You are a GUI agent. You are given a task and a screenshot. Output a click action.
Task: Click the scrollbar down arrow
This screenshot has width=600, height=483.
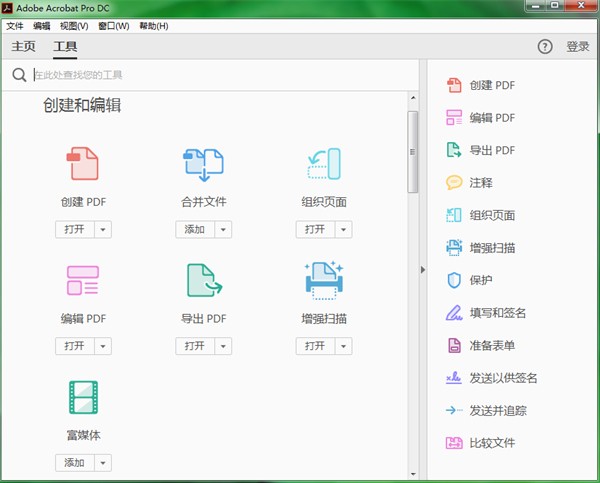[413, 474]
